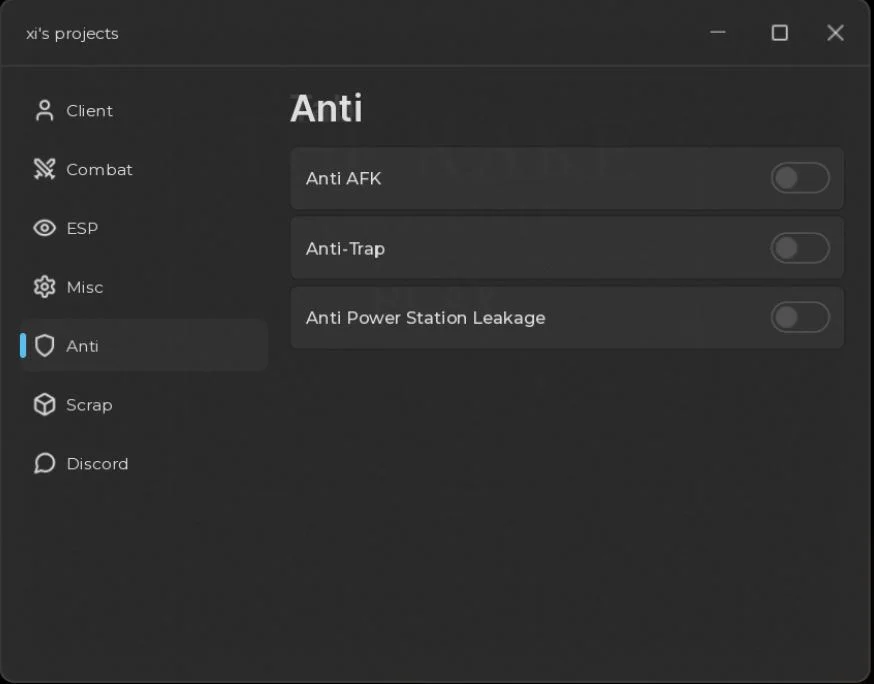Viewport: 874px width, 684px height.
Task: Click the 'Anti-Trap' label text
Action: [345, 249]
